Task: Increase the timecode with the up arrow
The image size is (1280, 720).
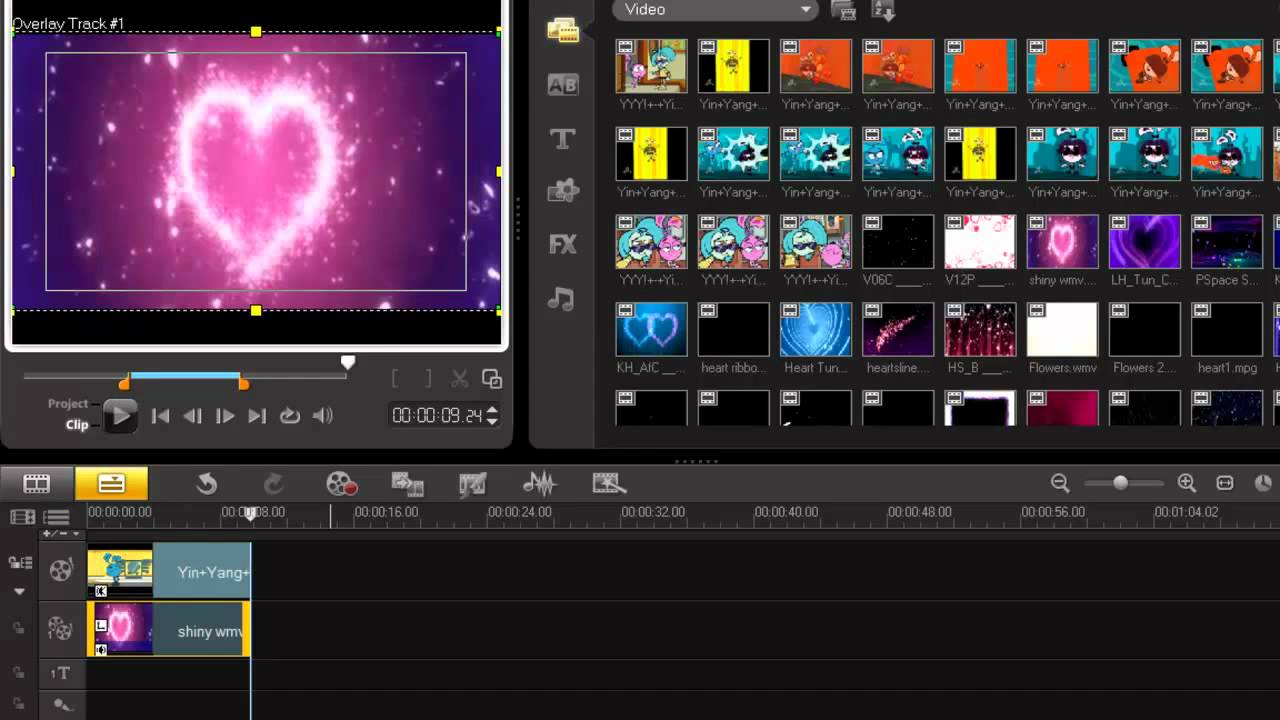Action: pos(492,410)
